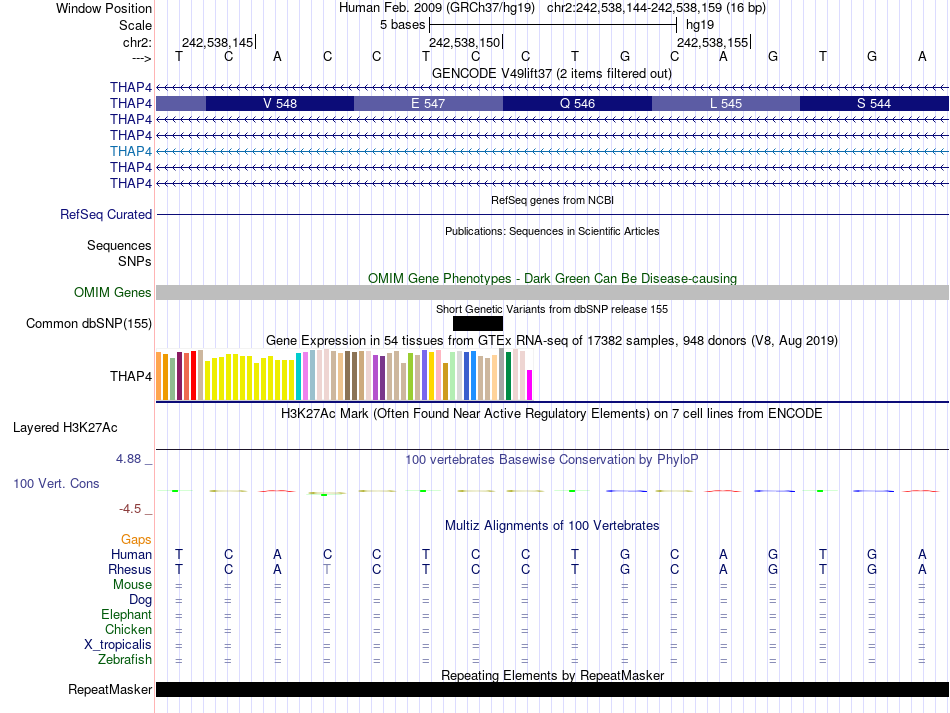Select the E 547 codon block
Screen dimensions: 950x713
[x=428, y=103]
